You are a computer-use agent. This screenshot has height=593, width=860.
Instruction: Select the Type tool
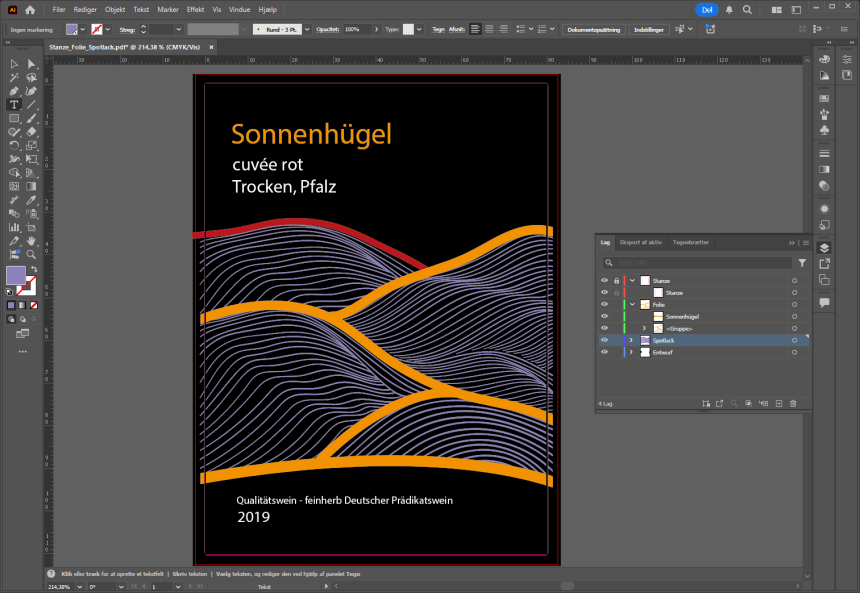pyautogui.click(x=14, y=105)
